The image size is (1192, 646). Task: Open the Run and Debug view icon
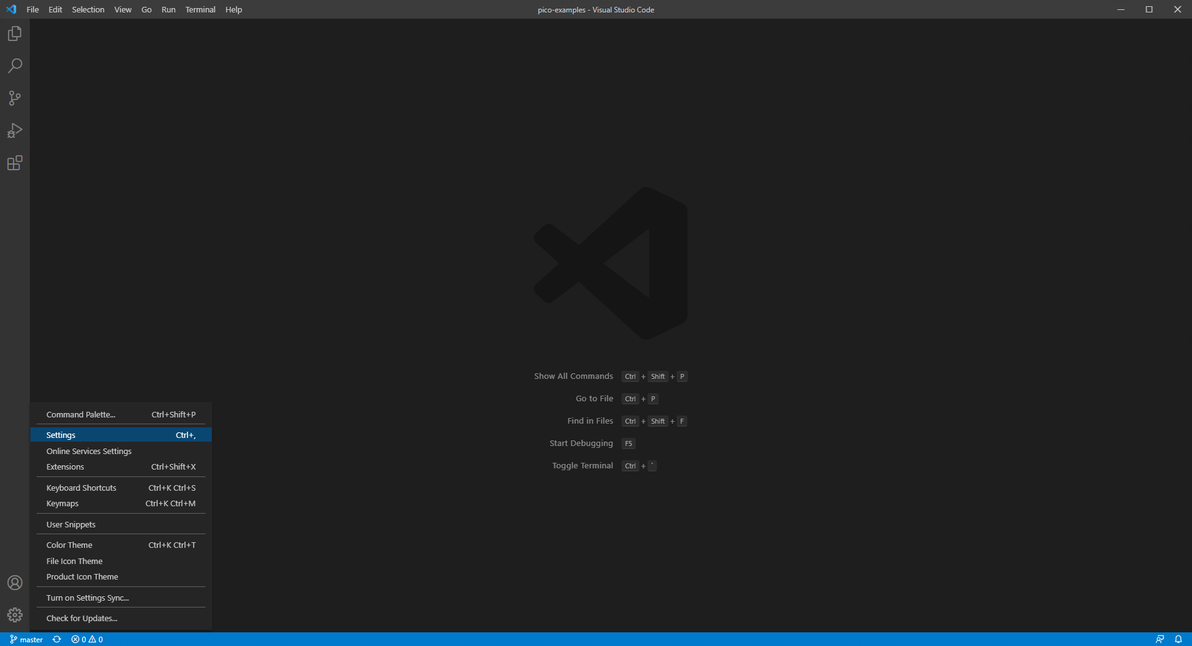click(14, 131)
